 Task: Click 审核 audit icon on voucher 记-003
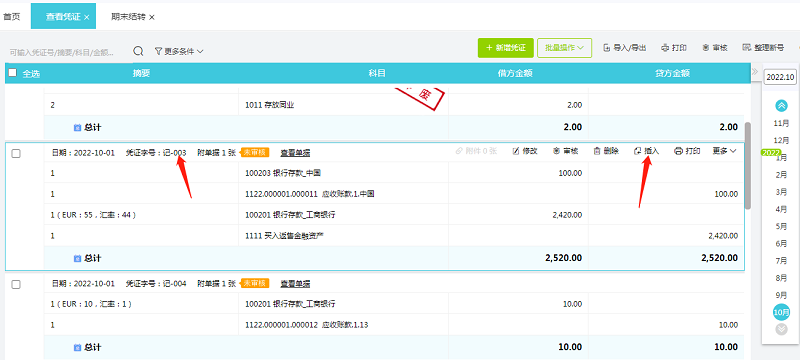[556, 151]
